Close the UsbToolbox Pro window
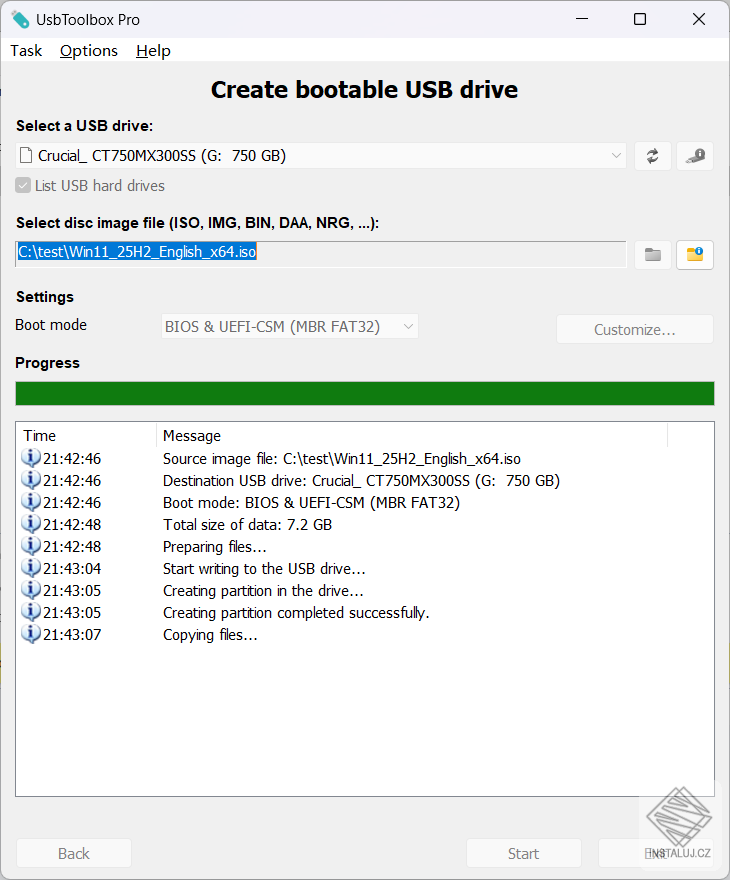The width and height of the screenshot is (730, 880). 699,19
